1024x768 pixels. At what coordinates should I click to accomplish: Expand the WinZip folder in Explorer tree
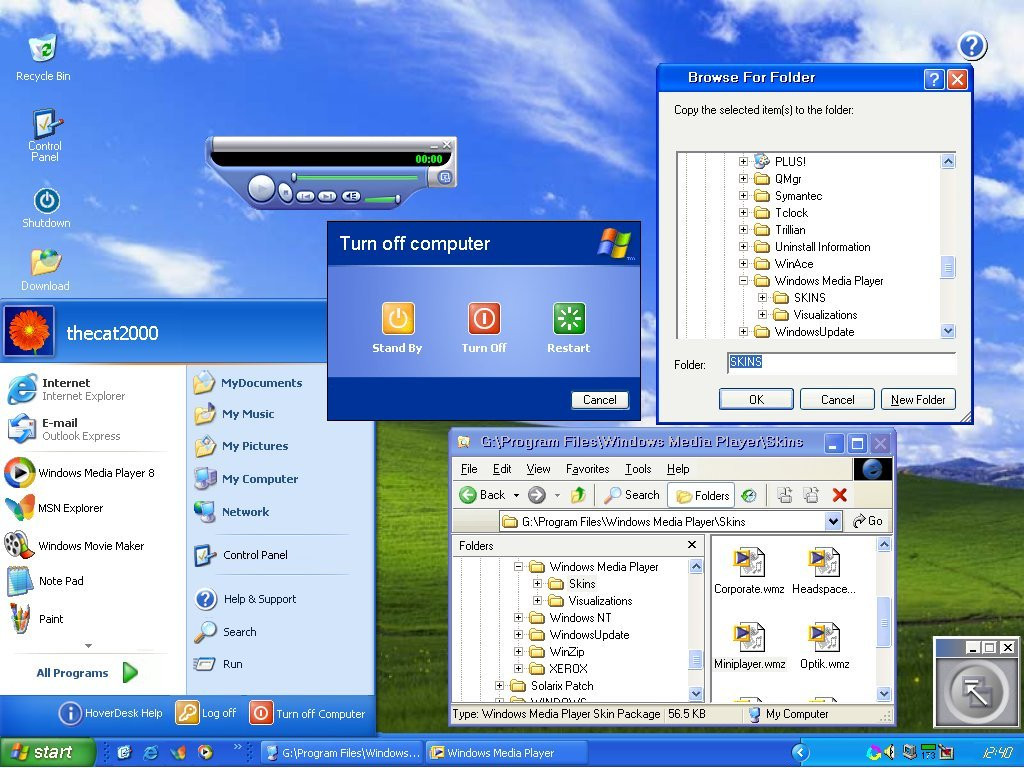click(x=518, y=651)
